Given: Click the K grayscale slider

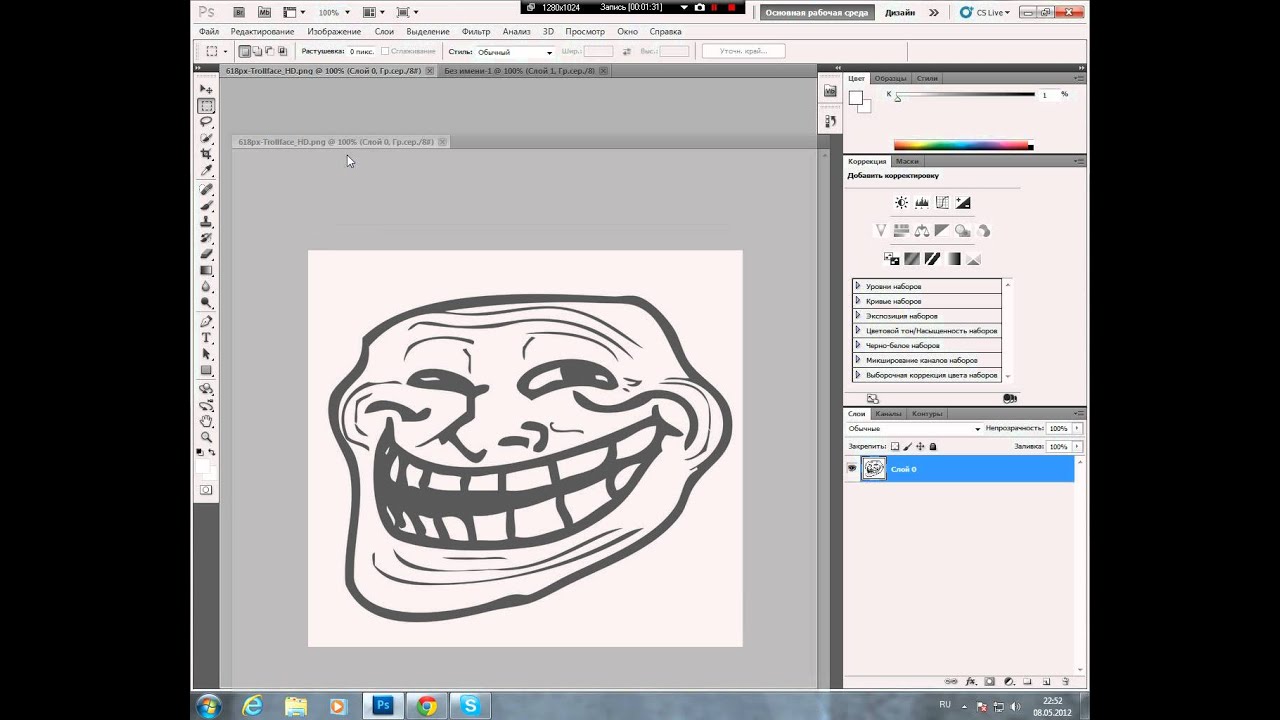Looking at the screenshot, I should coord(965,95).
